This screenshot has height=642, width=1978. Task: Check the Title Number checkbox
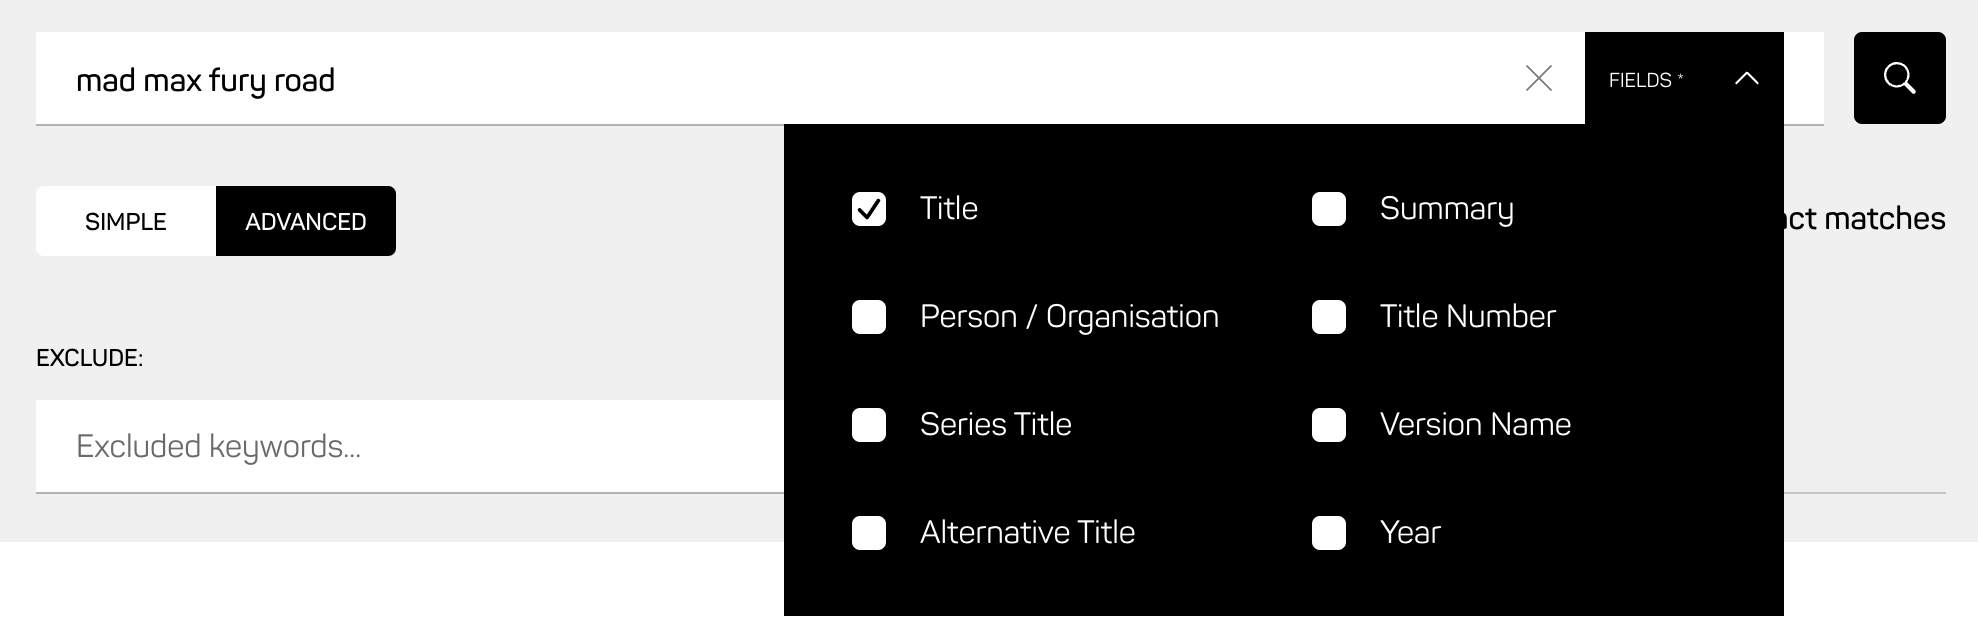click(x=1329, y=317)
